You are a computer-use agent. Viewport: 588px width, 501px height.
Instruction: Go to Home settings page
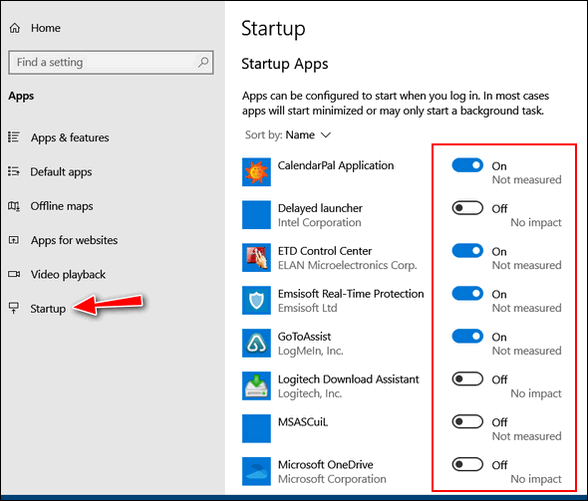tap(46, 28)
